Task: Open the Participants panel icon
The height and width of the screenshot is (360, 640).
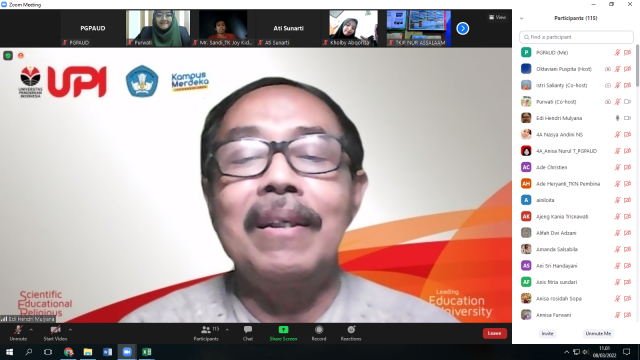Action: click(x=206, y=329)
